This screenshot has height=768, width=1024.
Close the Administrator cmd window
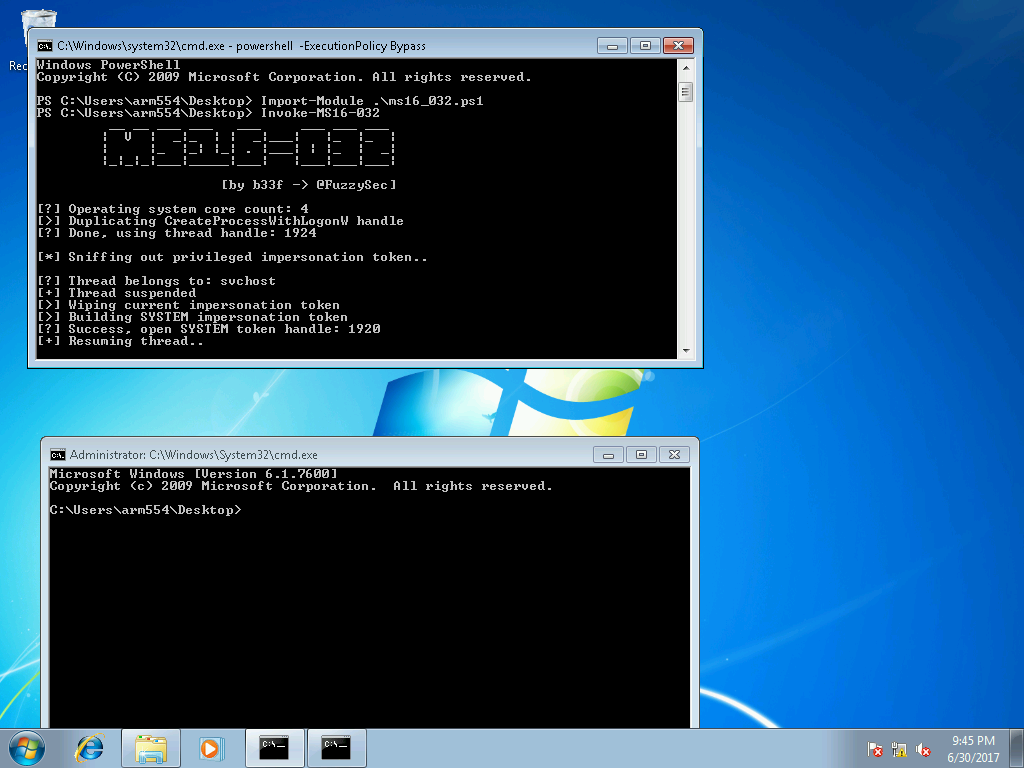pos(675,455)
